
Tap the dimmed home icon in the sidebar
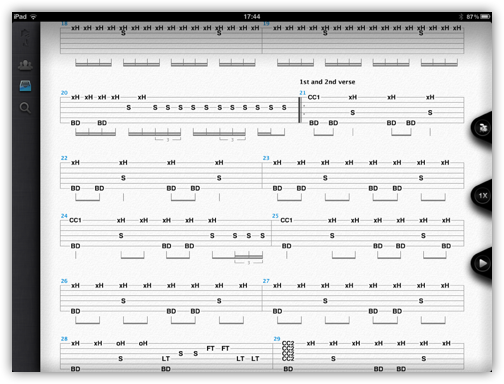pyautogui.click(x=25, y=37)
